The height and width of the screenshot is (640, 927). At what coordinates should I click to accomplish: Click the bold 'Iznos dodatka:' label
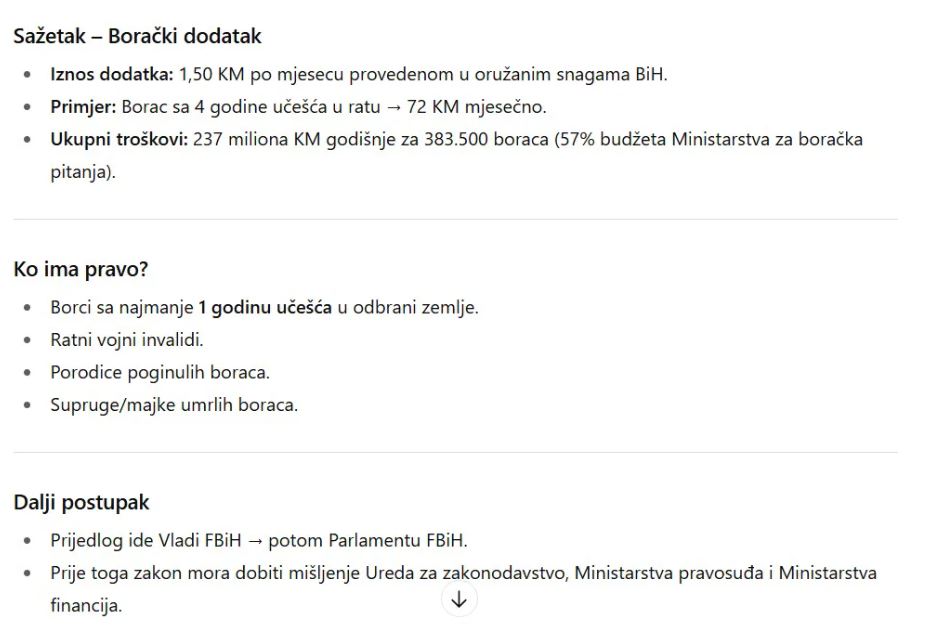pos(112,74)
